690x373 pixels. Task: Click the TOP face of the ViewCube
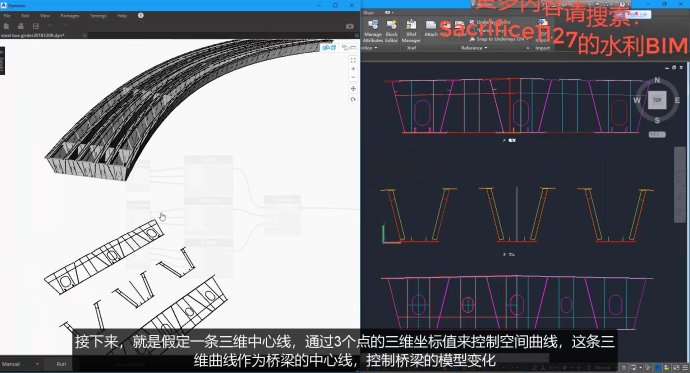click(657, 100)
